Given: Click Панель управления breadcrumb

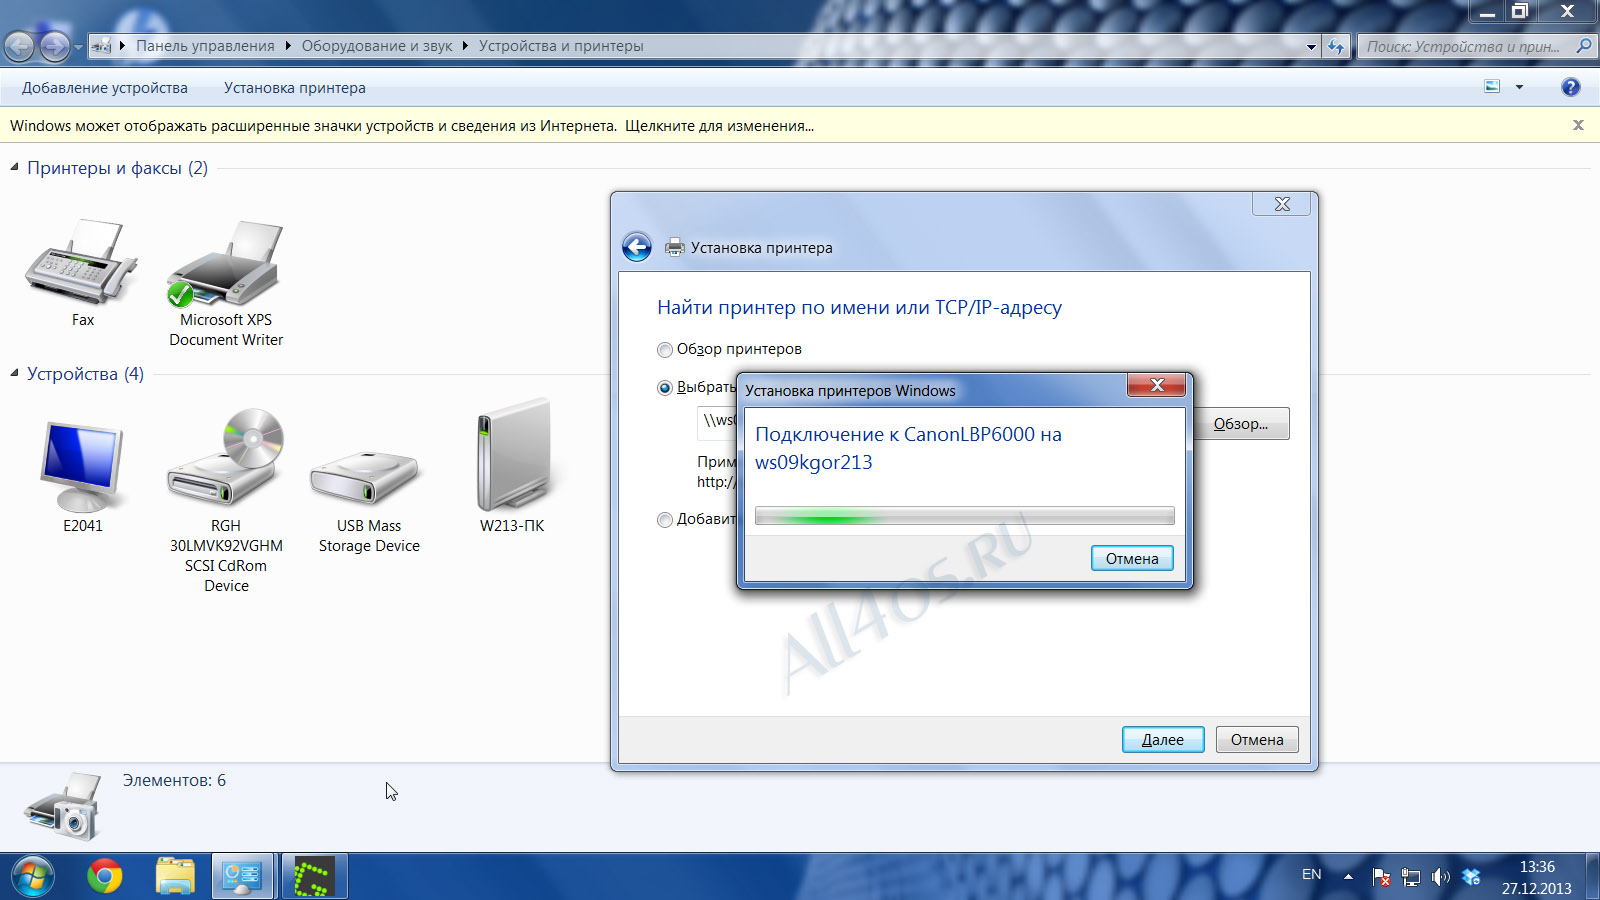Looking at the screenshot, I should point(205,46).
